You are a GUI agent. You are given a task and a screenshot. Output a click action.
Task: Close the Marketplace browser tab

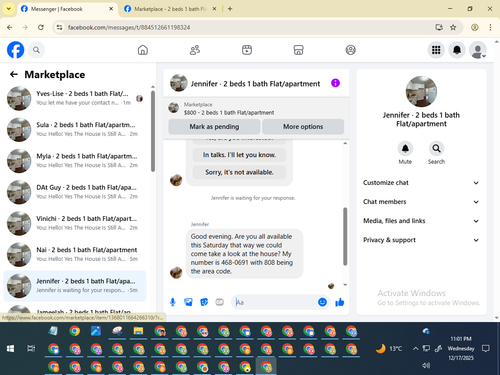point(214,9)
